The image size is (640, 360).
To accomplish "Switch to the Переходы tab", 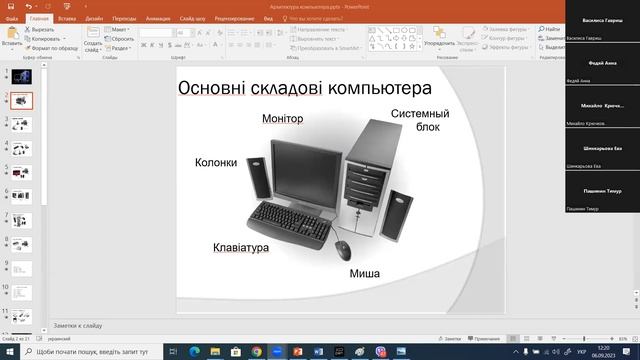I will (x=124, y=19).
